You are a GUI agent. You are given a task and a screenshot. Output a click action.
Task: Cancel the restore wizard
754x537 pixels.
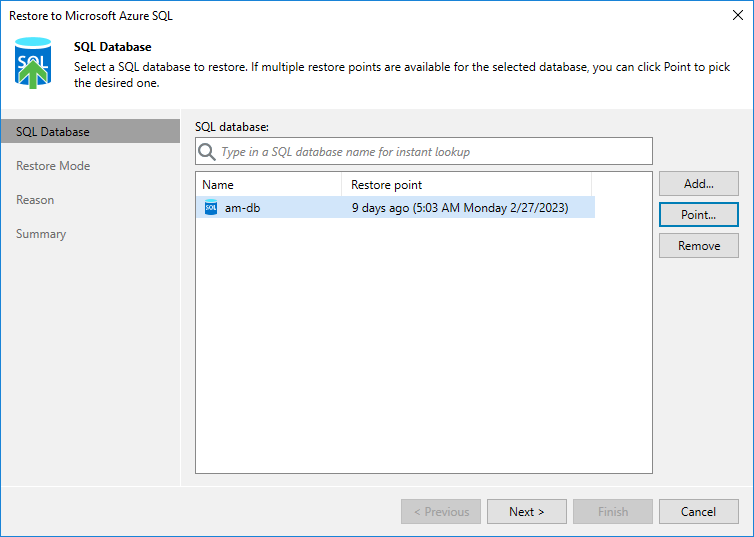pos(698,512)
